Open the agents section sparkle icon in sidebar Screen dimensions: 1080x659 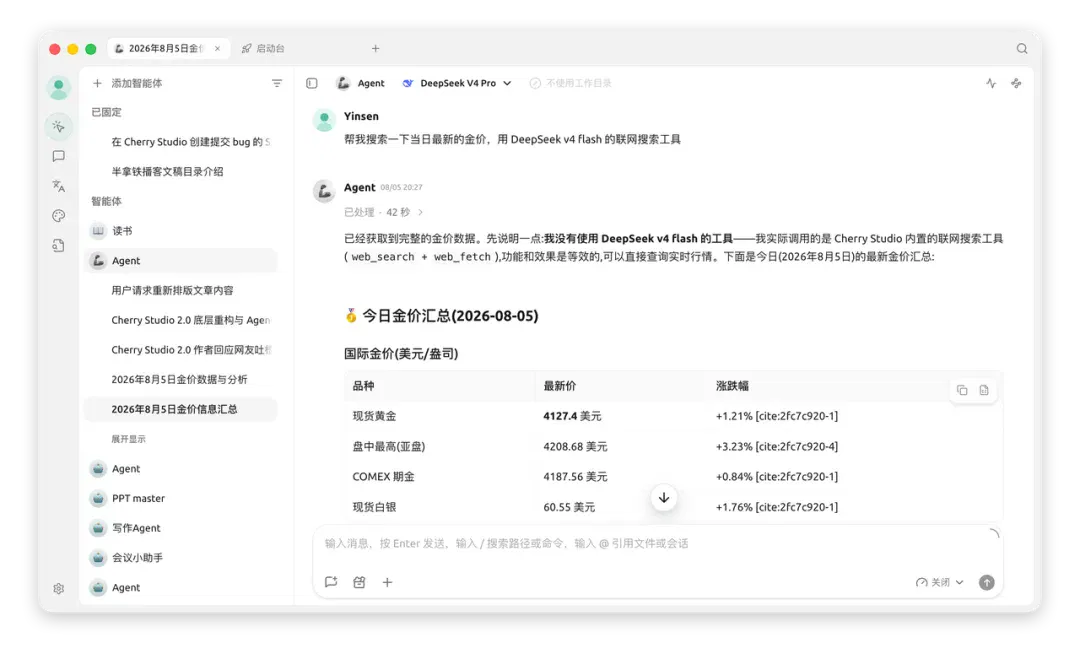click(x=59, y=127)
